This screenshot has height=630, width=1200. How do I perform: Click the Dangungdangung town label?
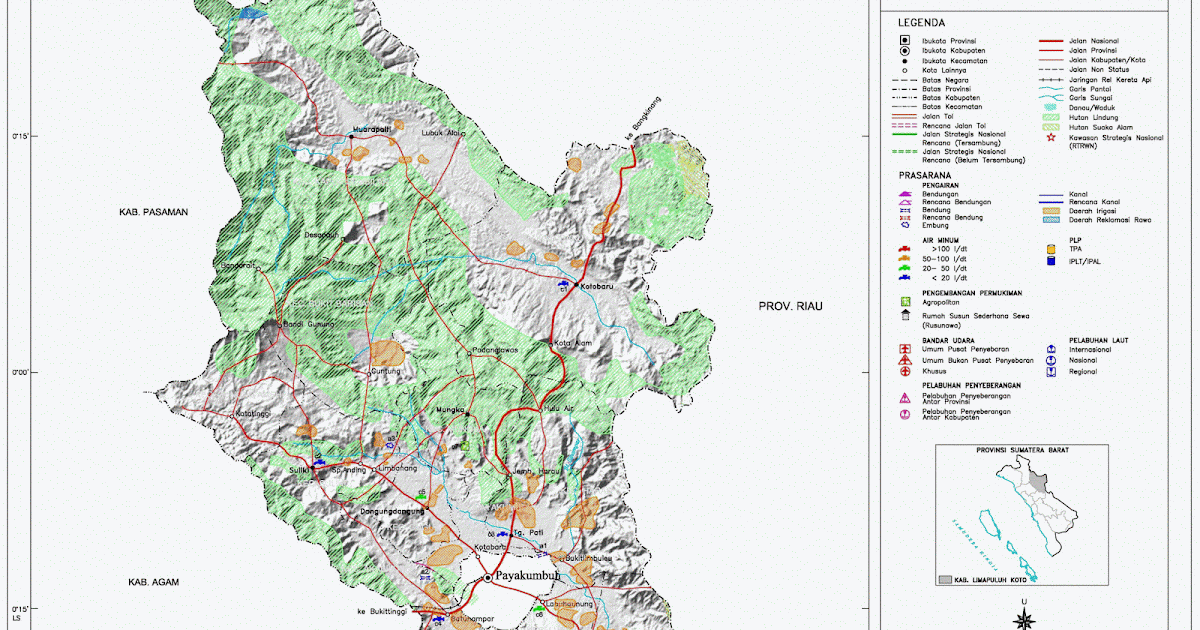point(392,511)
